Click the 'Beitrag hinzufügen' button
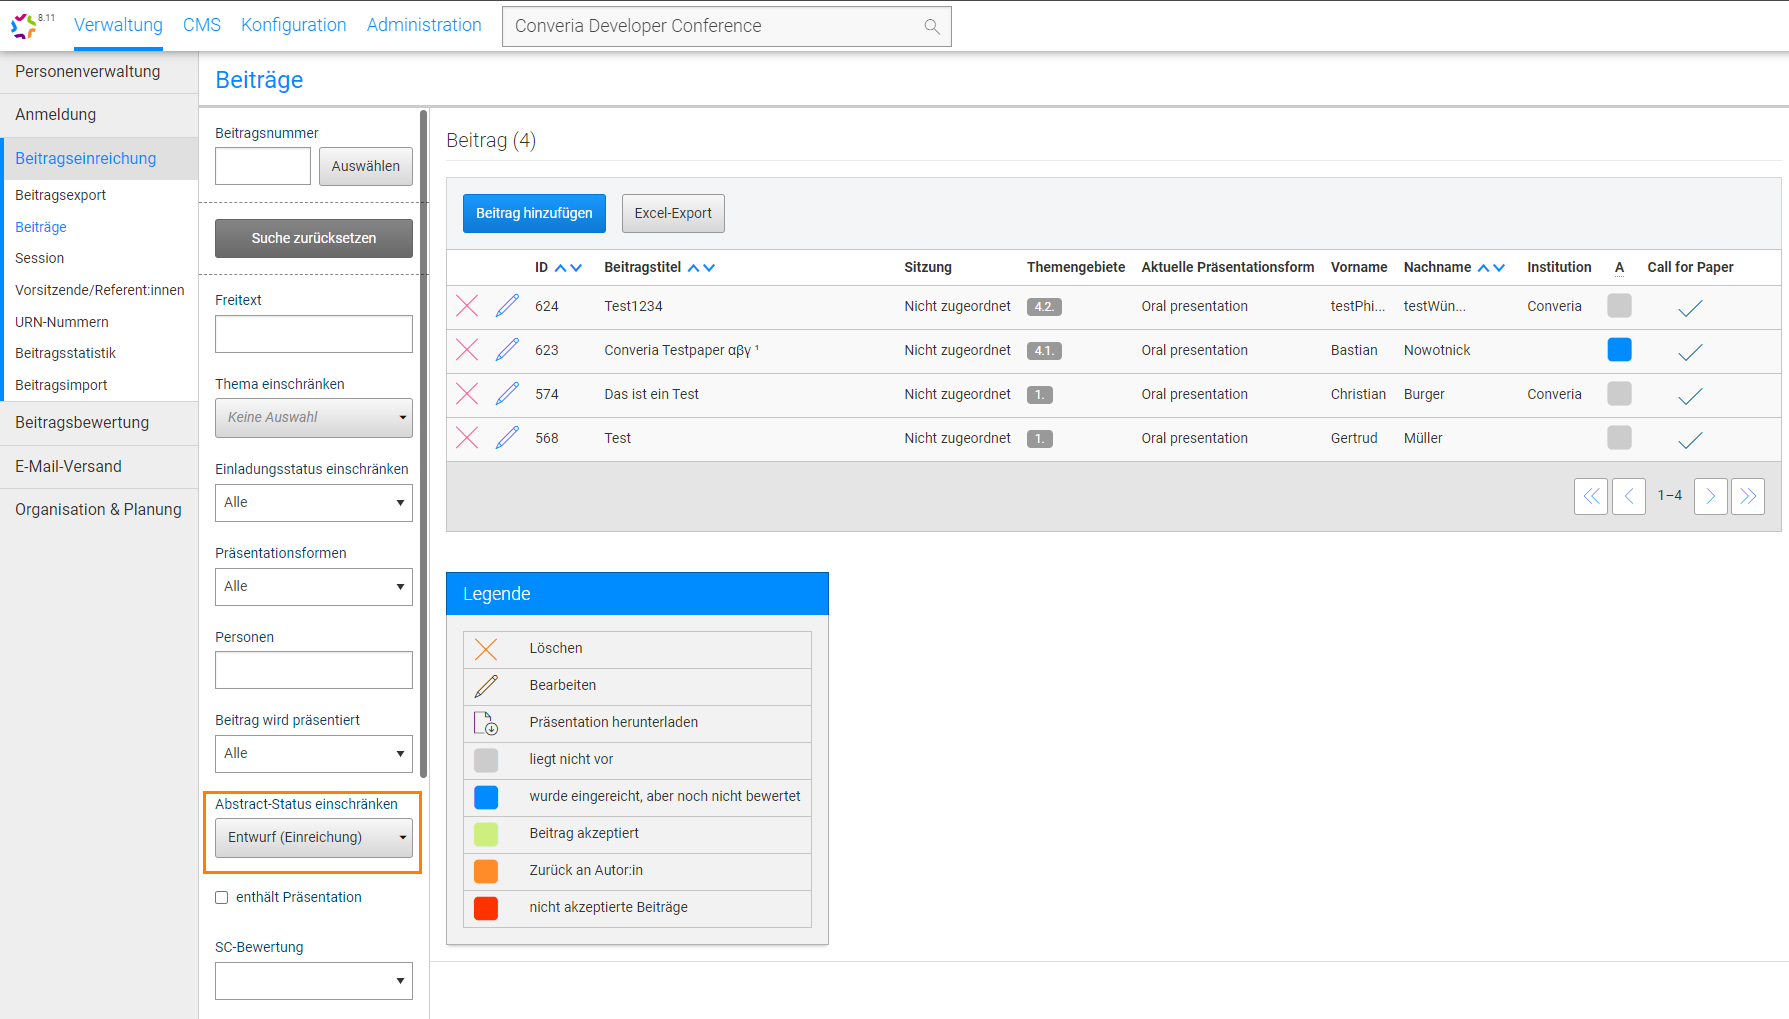 coord(534,213)
